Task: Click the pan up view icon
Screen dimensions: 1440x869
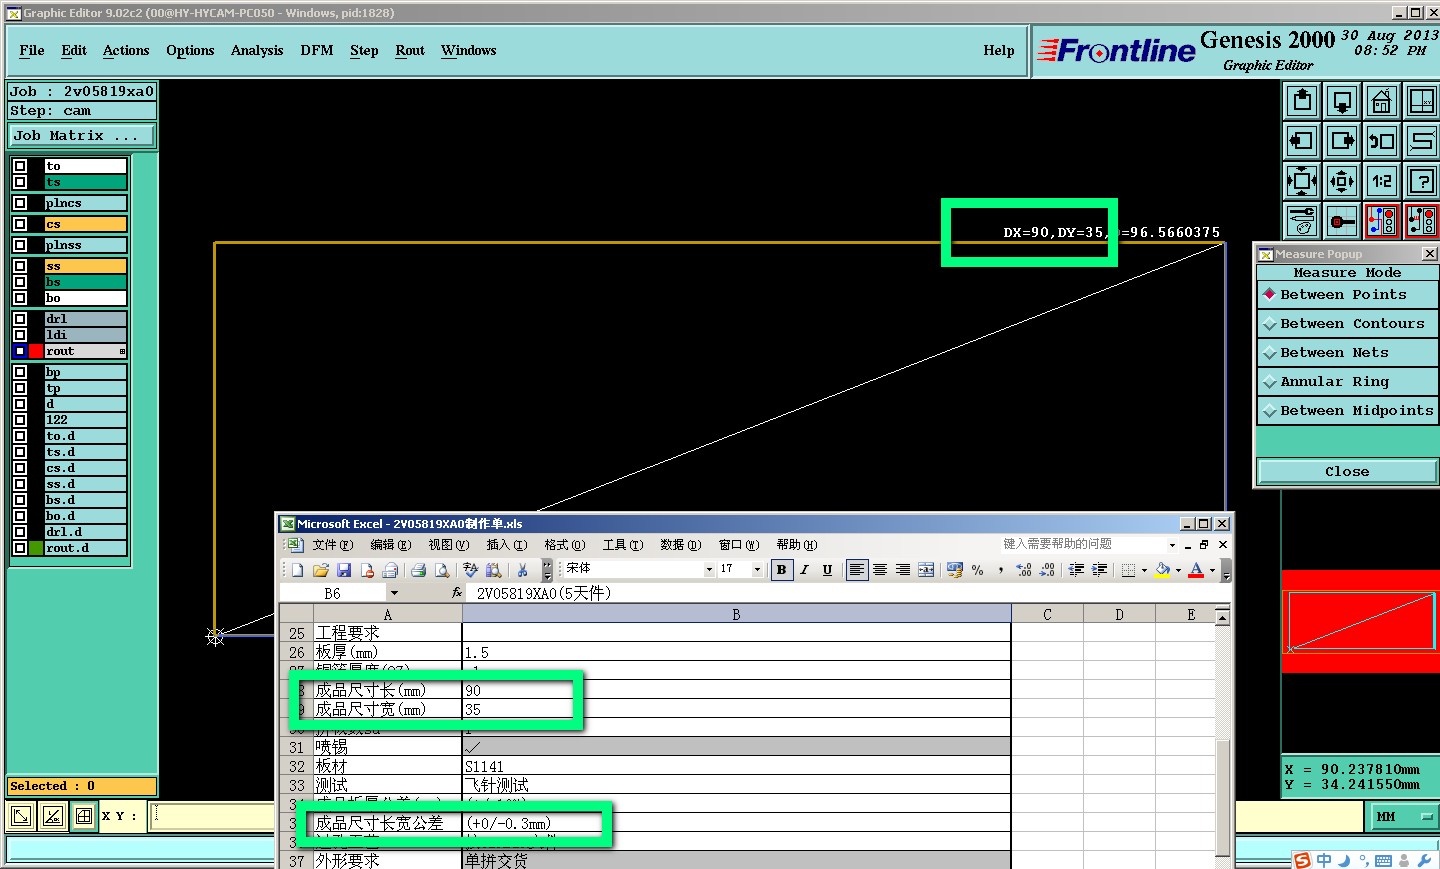Action: point(1302,101)
